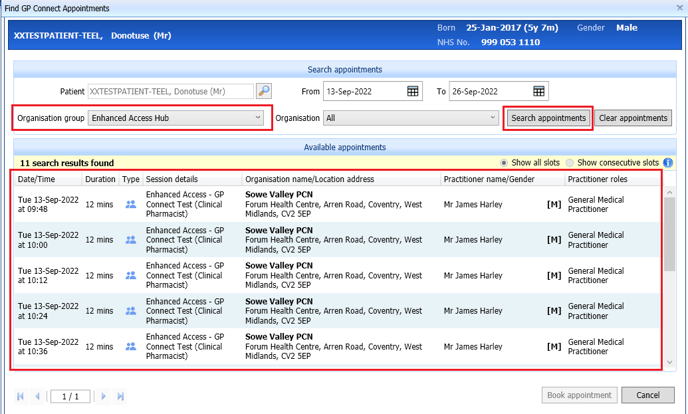Click the Search appointments button
This screenshot has width=688, height=414.
tap(548, 118)
